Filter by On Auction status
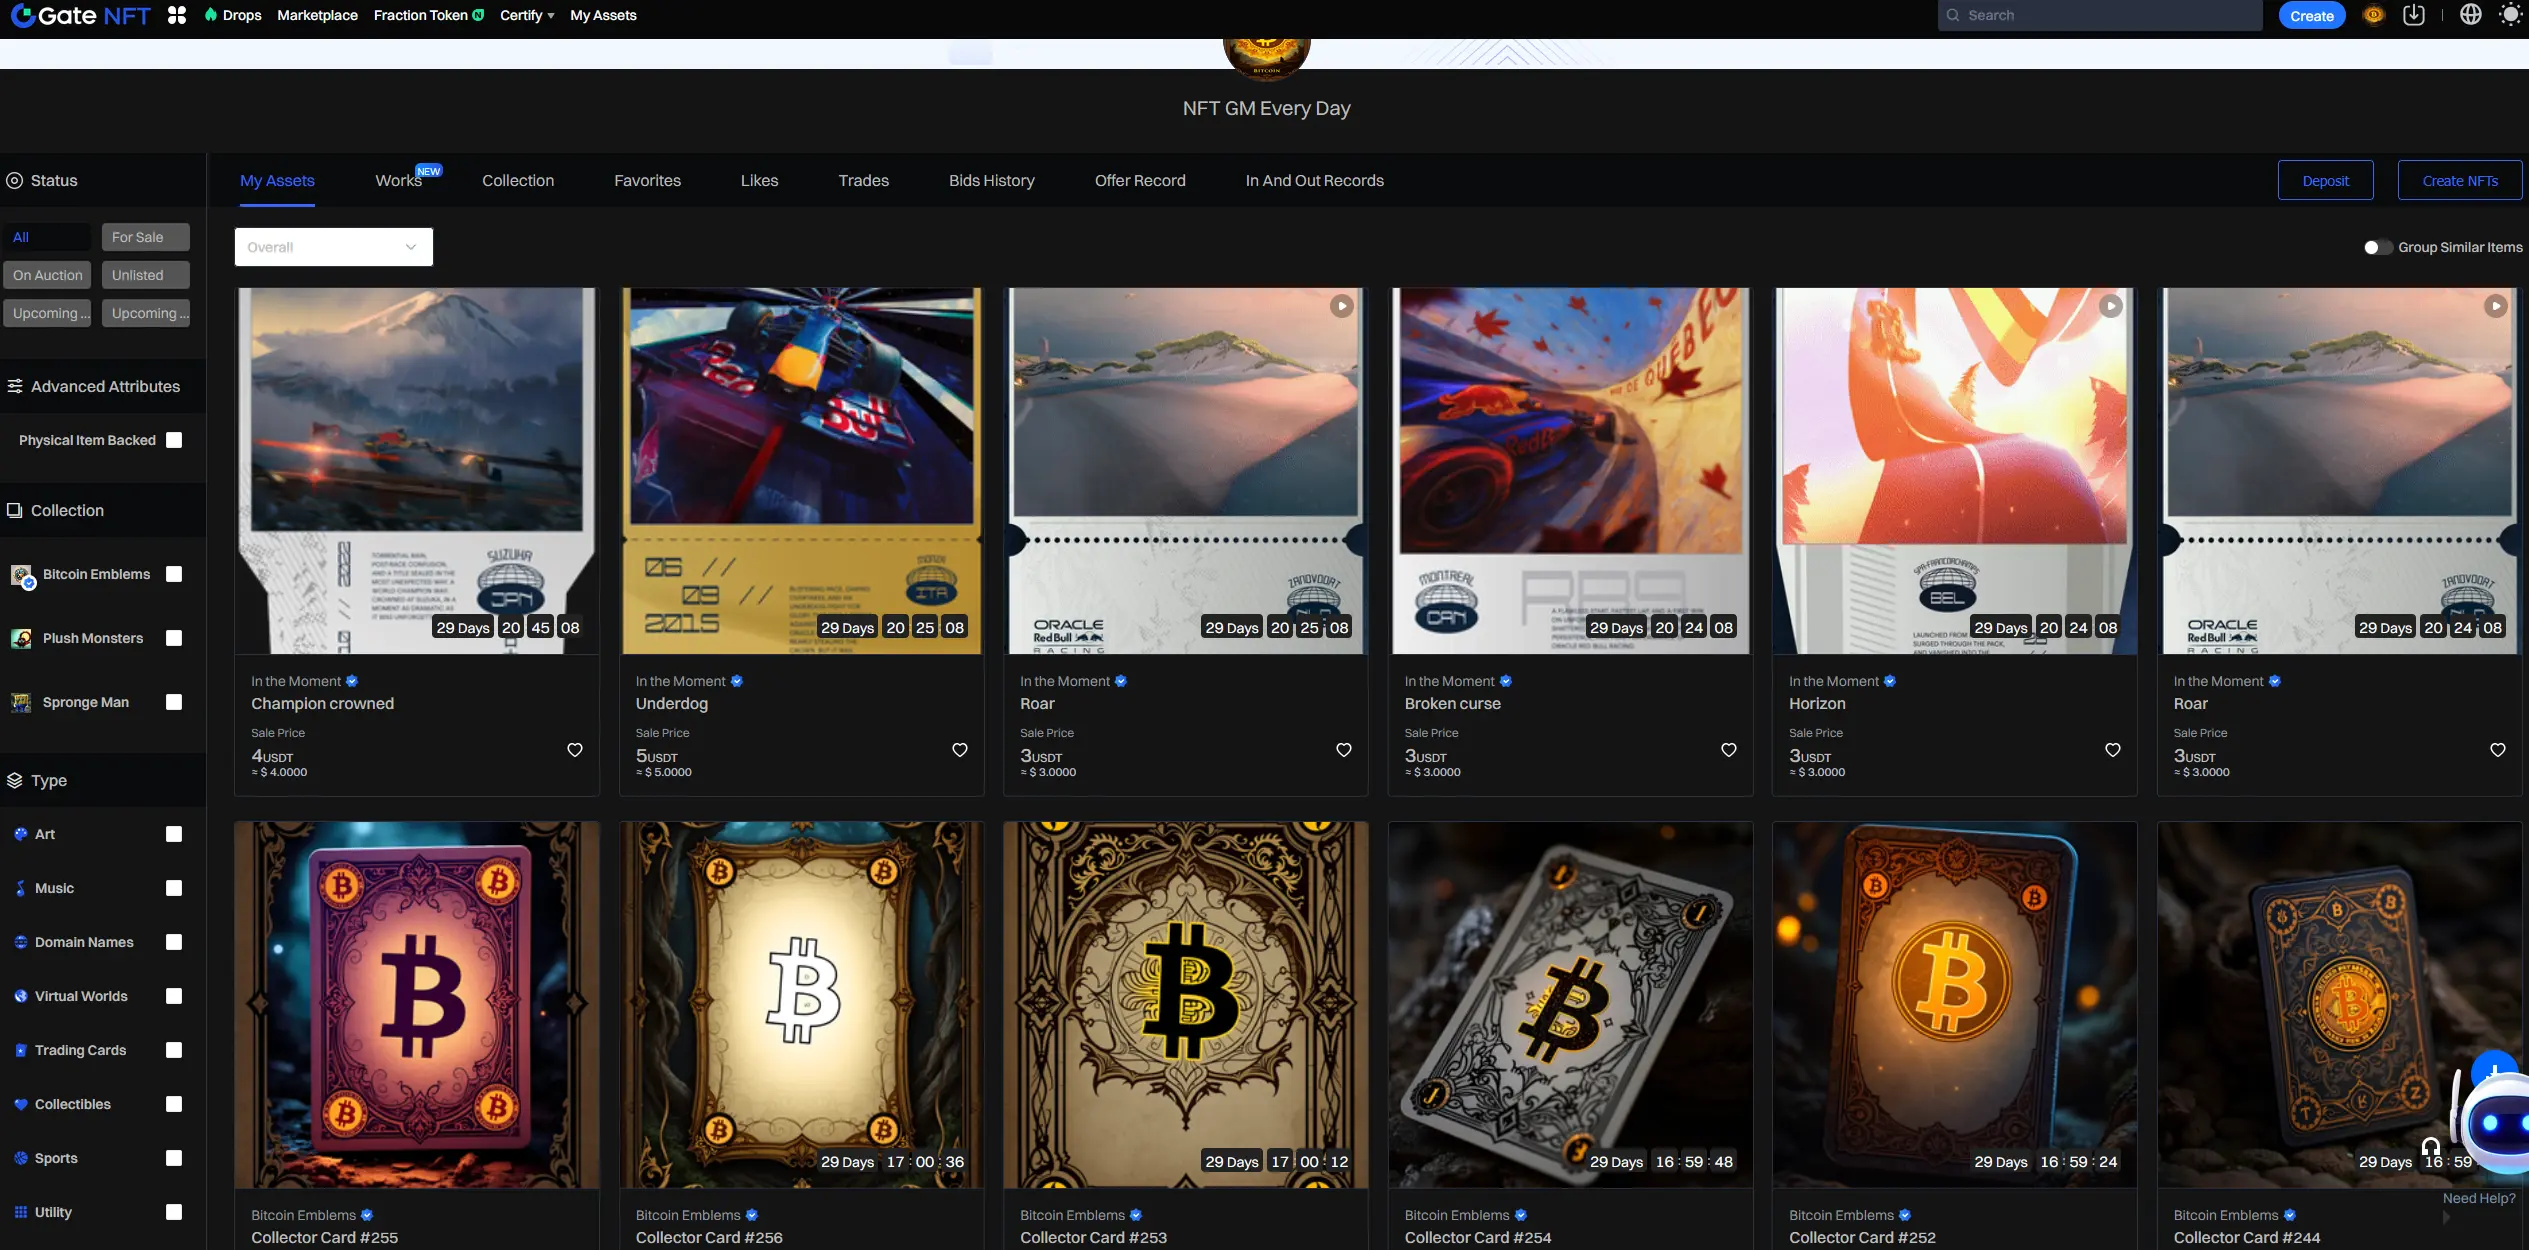The image size is (2529, 1250). point(46,275)
